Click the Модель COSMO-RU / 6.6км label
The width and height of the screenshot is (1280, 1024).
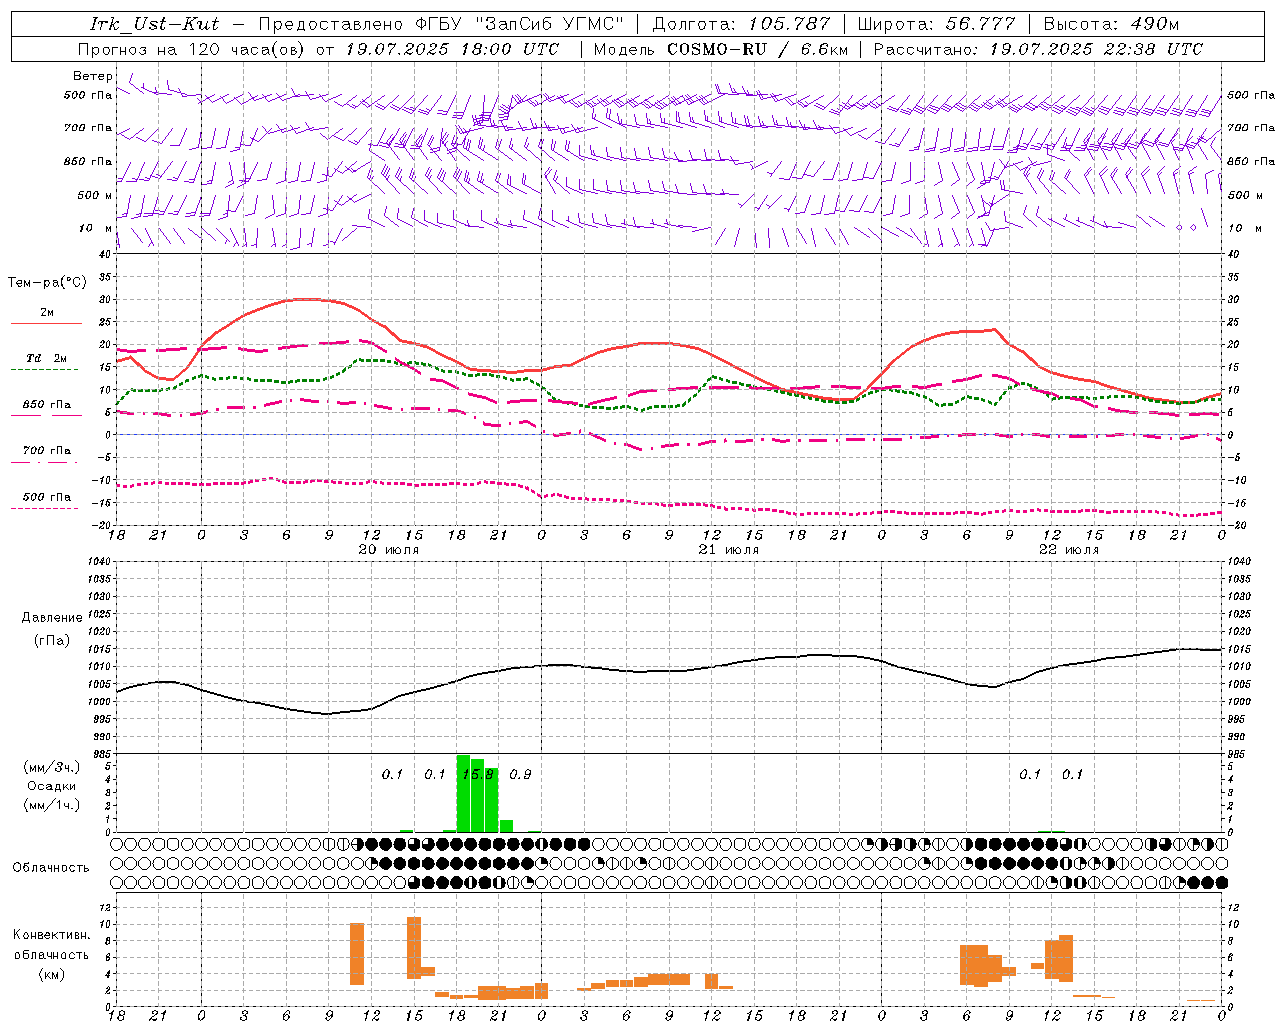[720, 49]
